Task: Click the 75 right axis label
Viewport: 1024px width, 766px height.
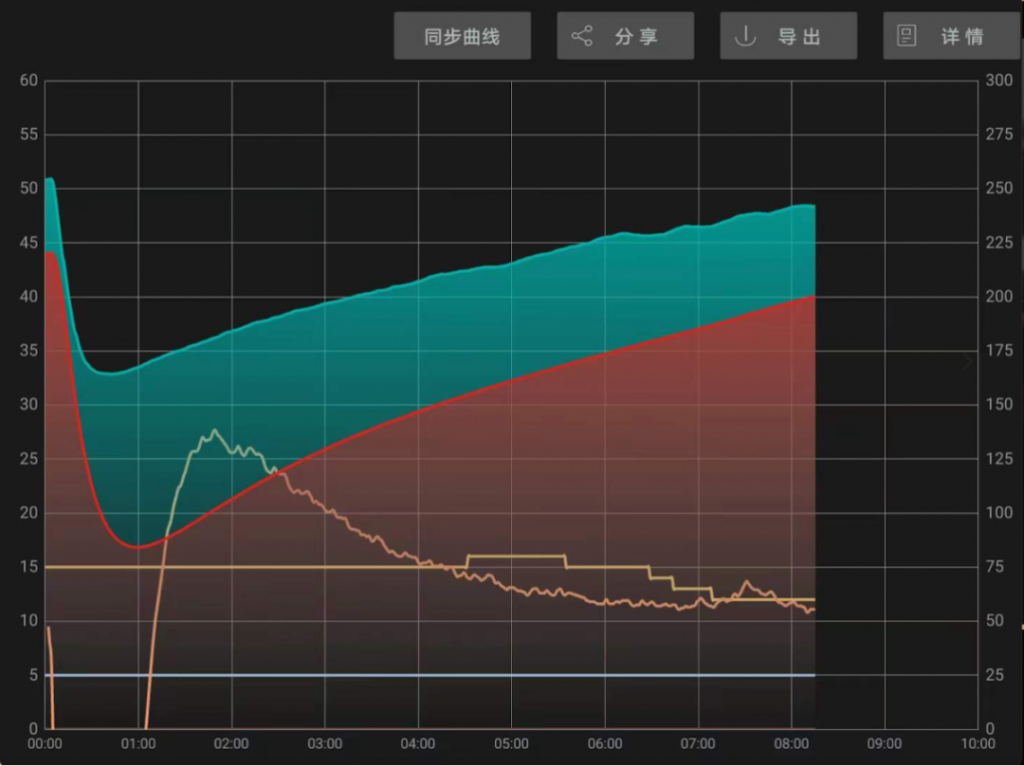Action: coord(995,566)
